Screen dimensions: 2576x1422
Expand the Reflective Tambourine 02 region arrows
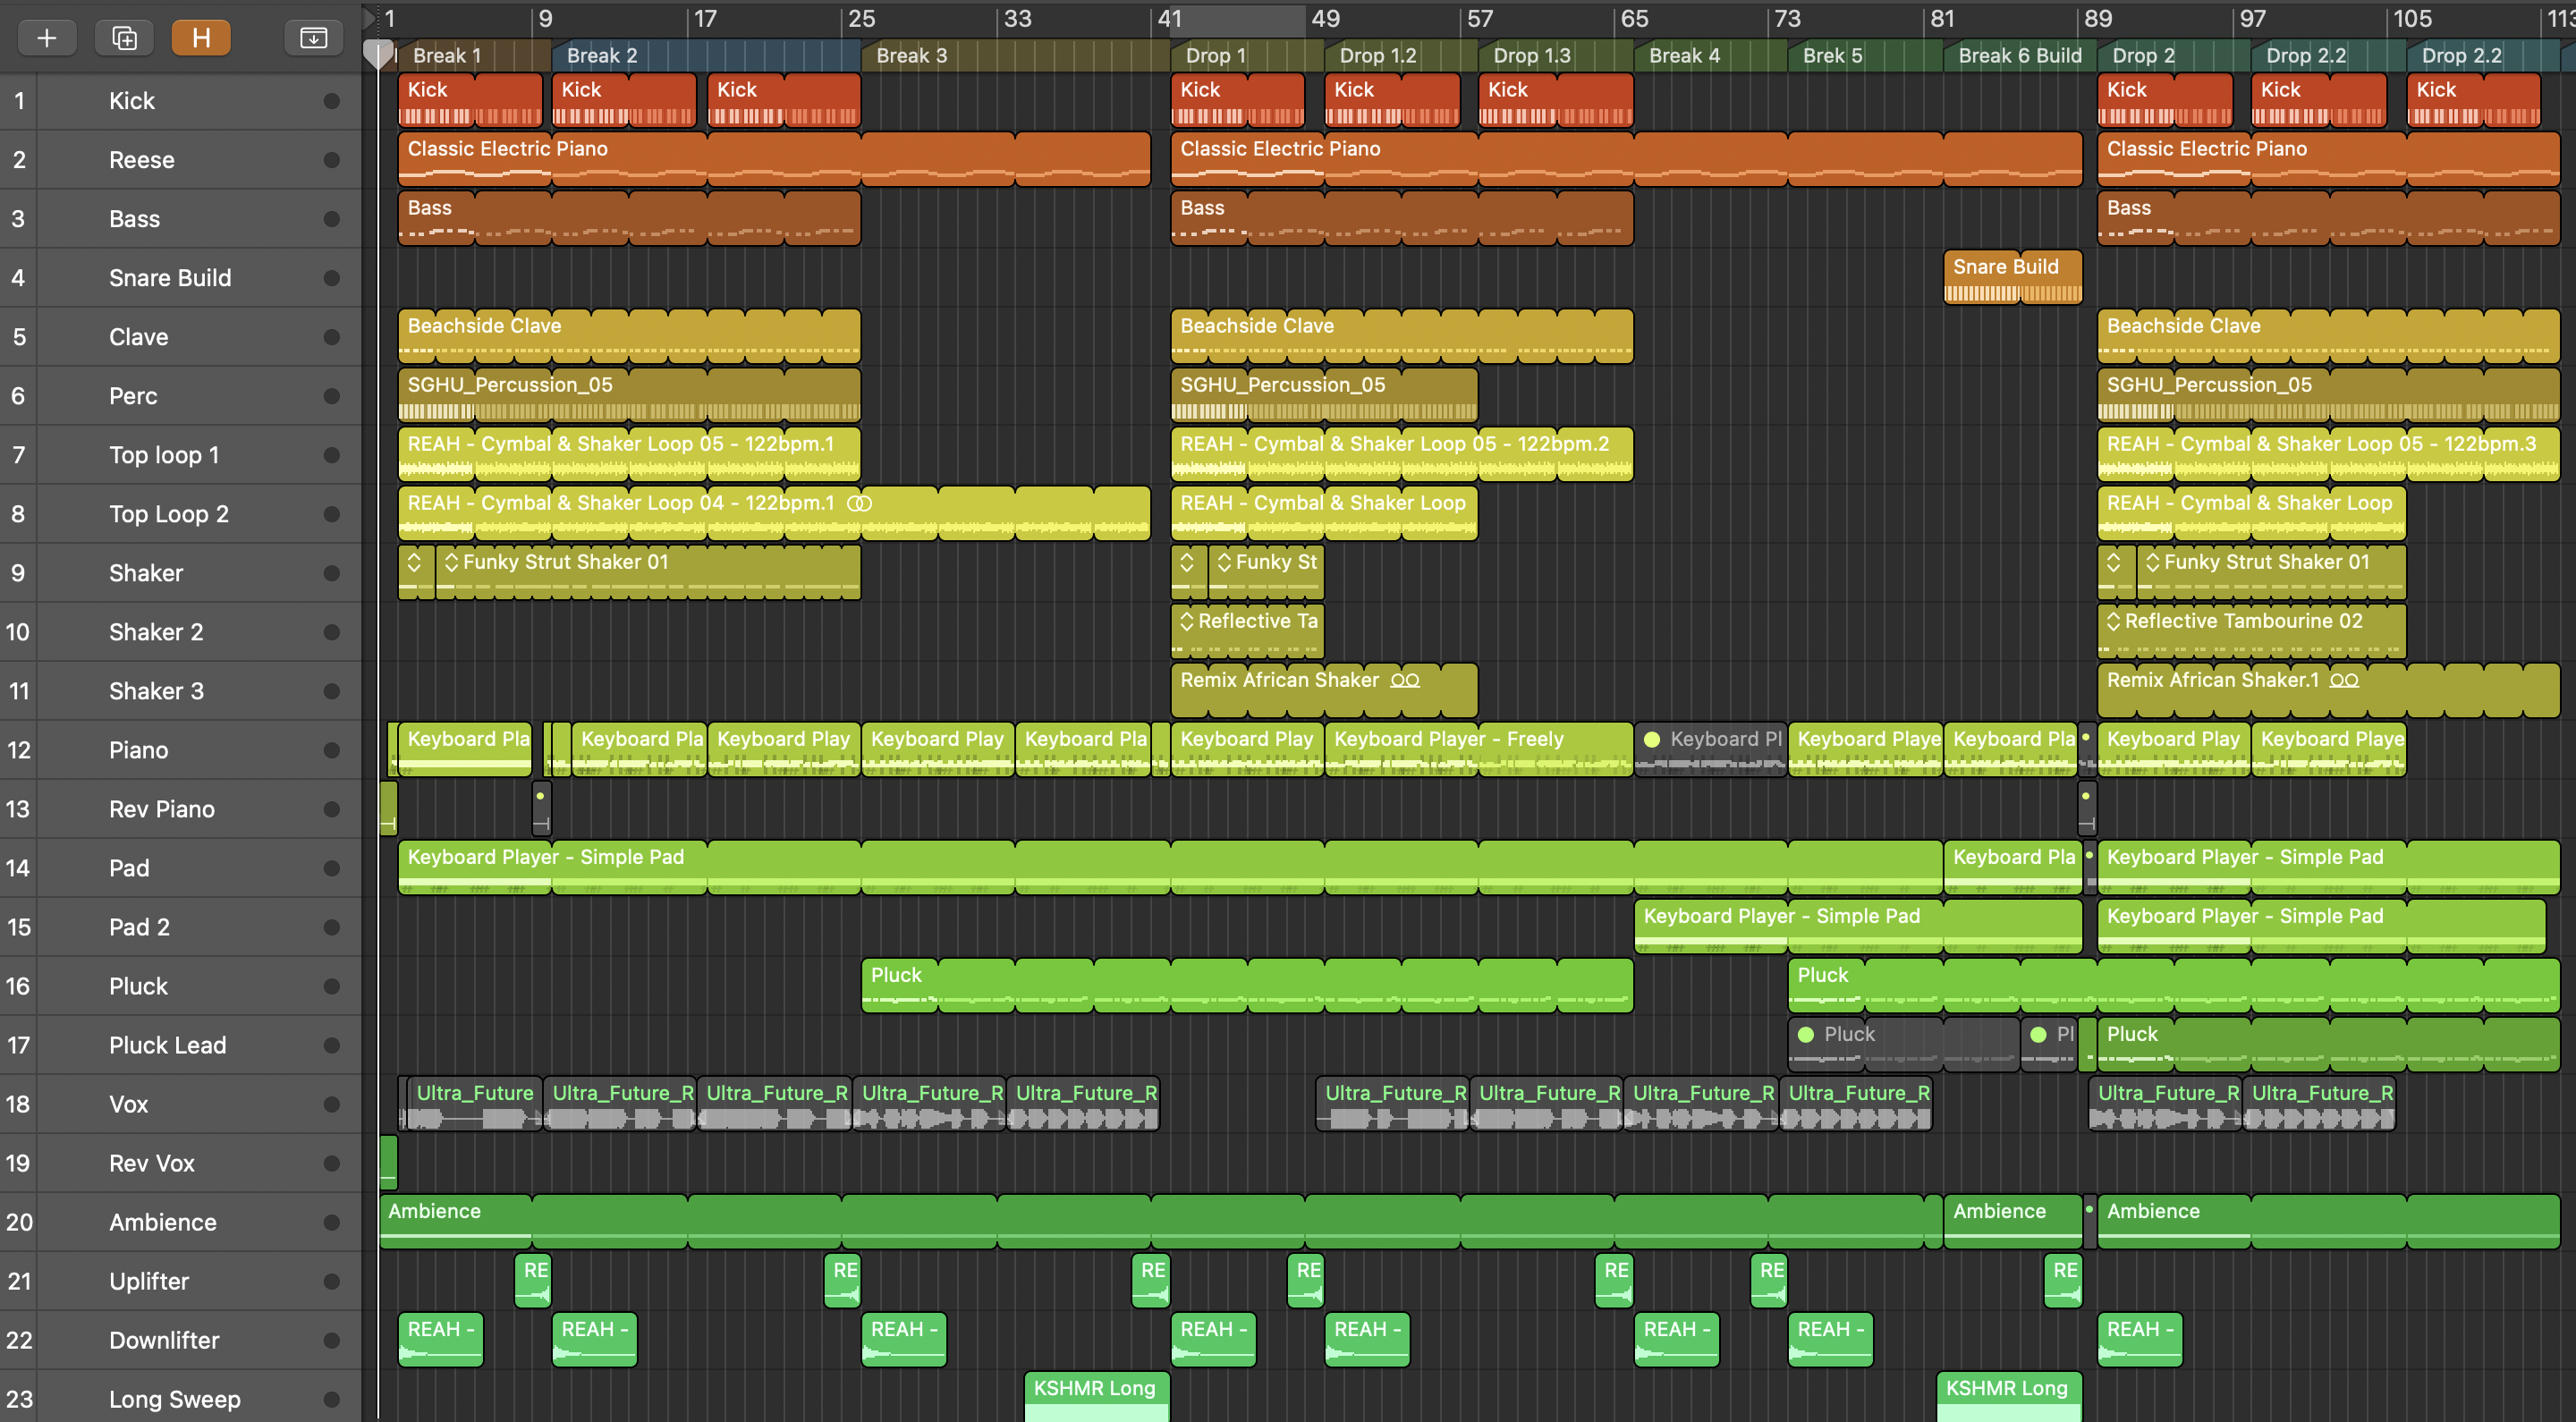coord(2113,621)
